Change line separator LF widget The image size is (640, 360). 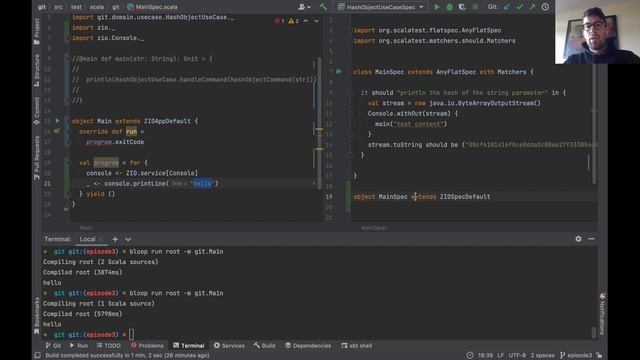[x=501, y=356]
